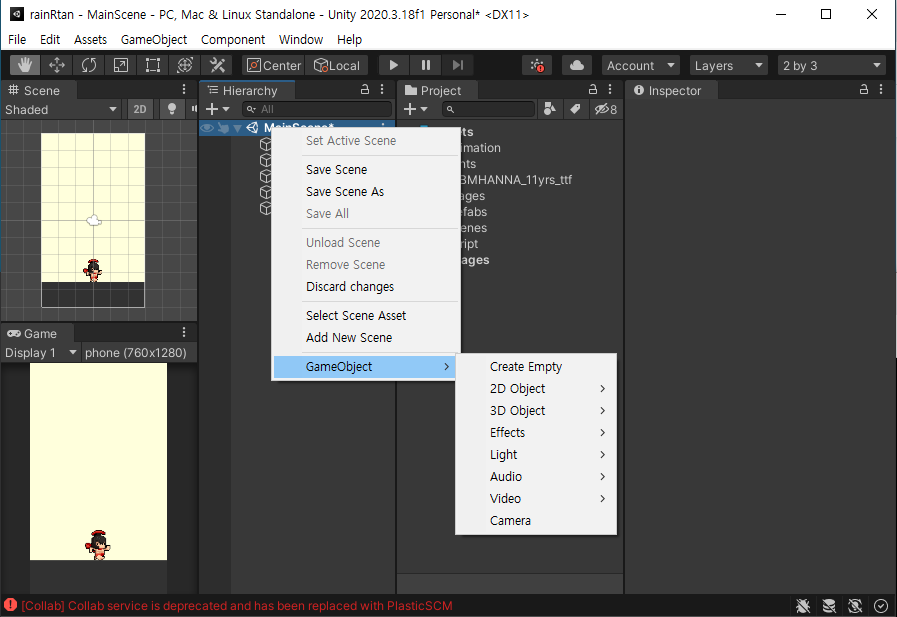Select the Rotate tool
The image size is (897, 617).
(89, 65)
